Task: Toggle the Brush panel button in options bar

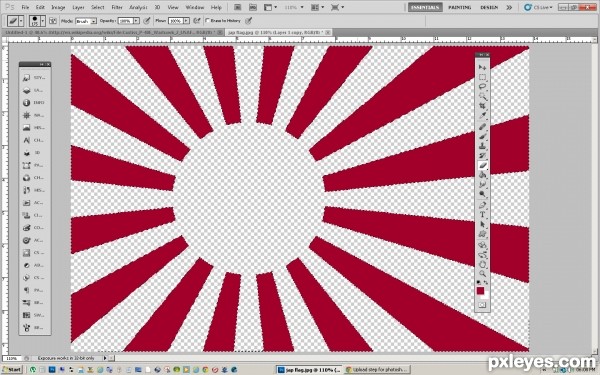Action: click(53, 21)
